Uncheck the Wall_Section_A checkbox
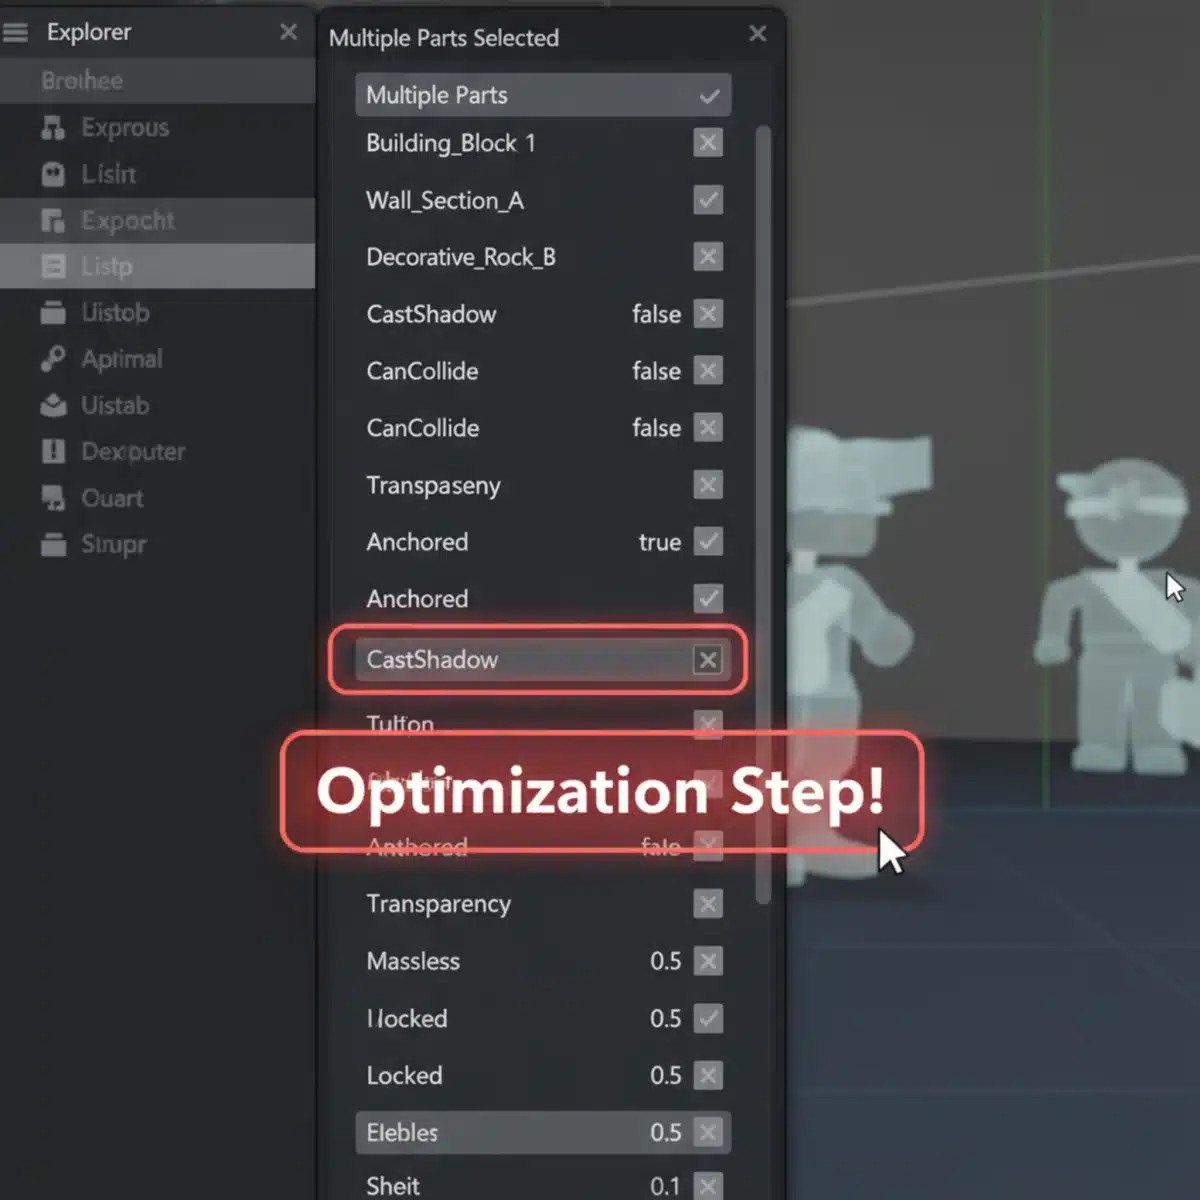The height and width of the screenshot is (1200, 1200). coord(708,200)
